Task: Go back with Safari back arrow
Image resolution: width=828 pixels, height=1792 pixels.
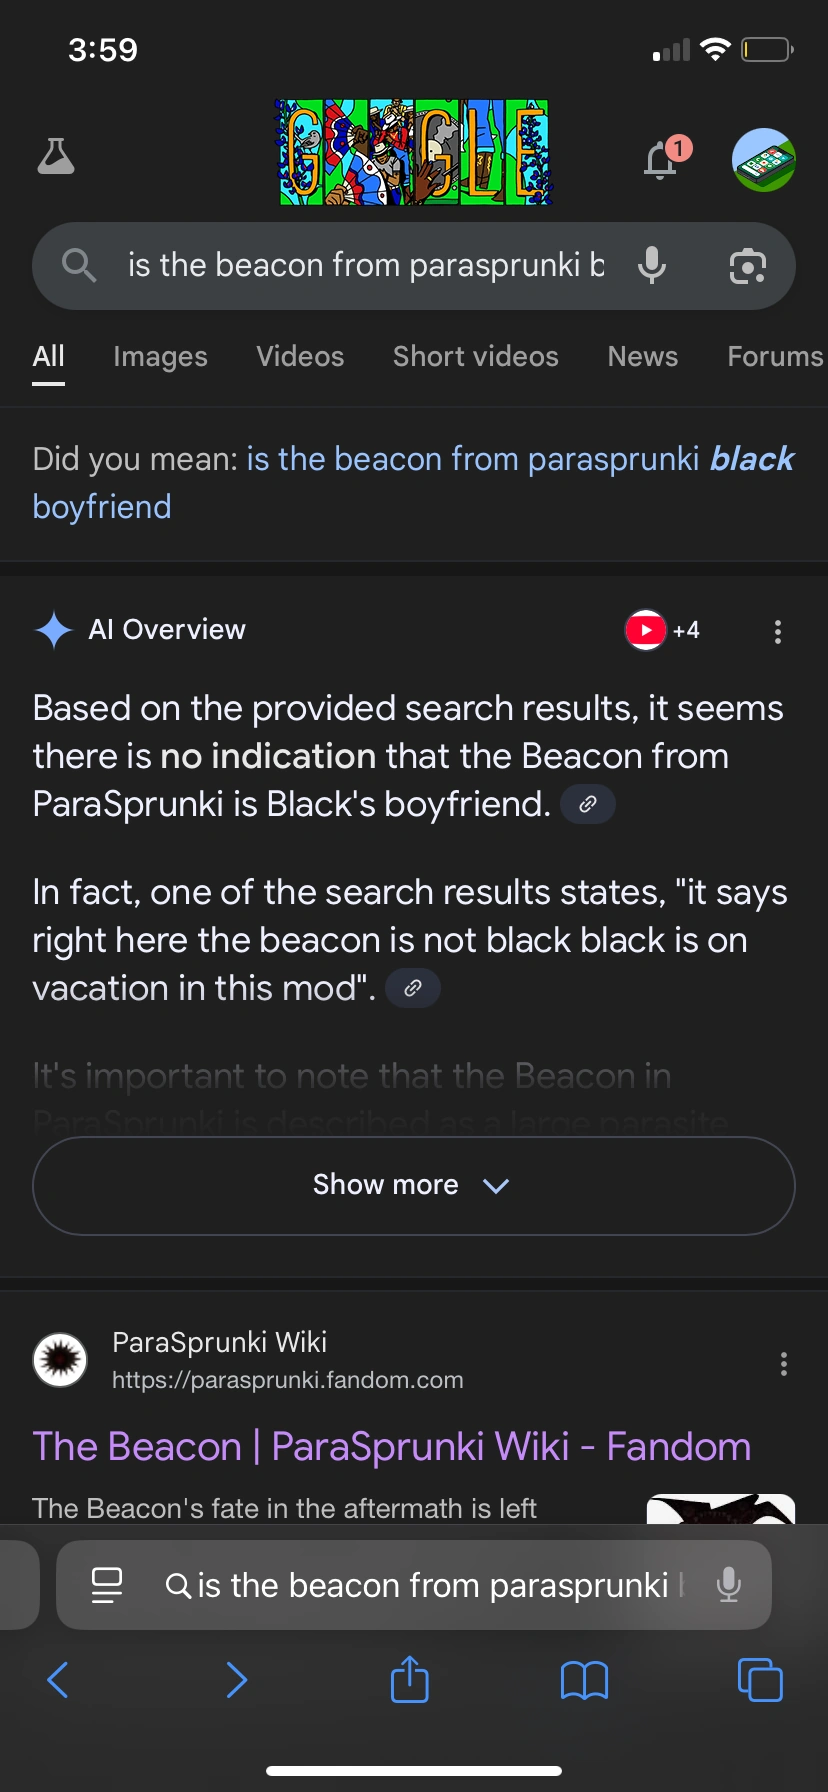Action: [x=58, y=1679]
